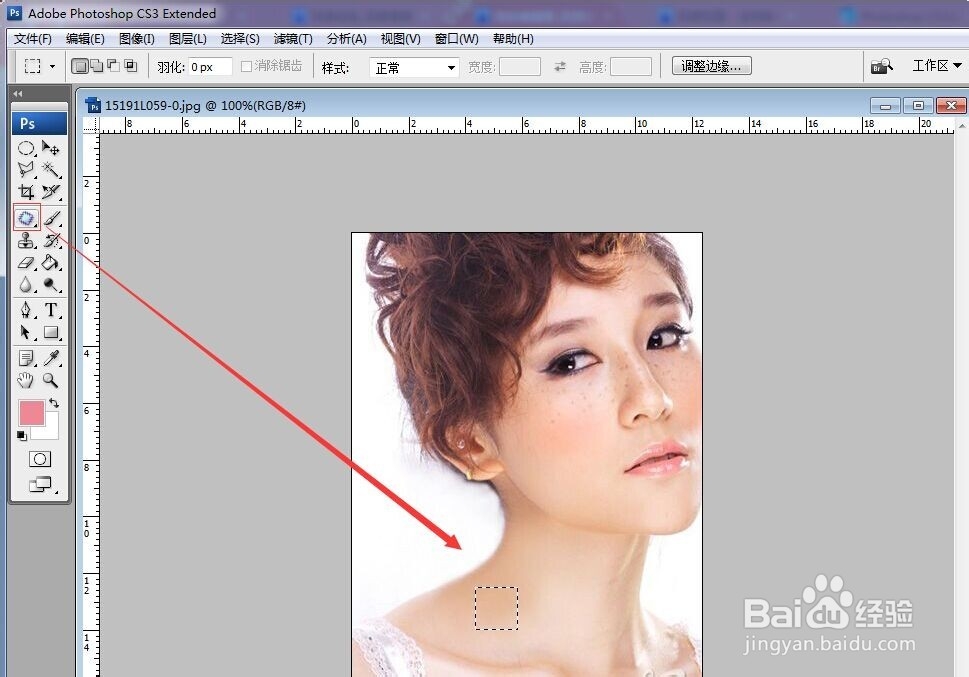Open Adobe Bridge from the options bar
Image resolution: width=969 pixels, height=677 pixels.
click(881, 65)
